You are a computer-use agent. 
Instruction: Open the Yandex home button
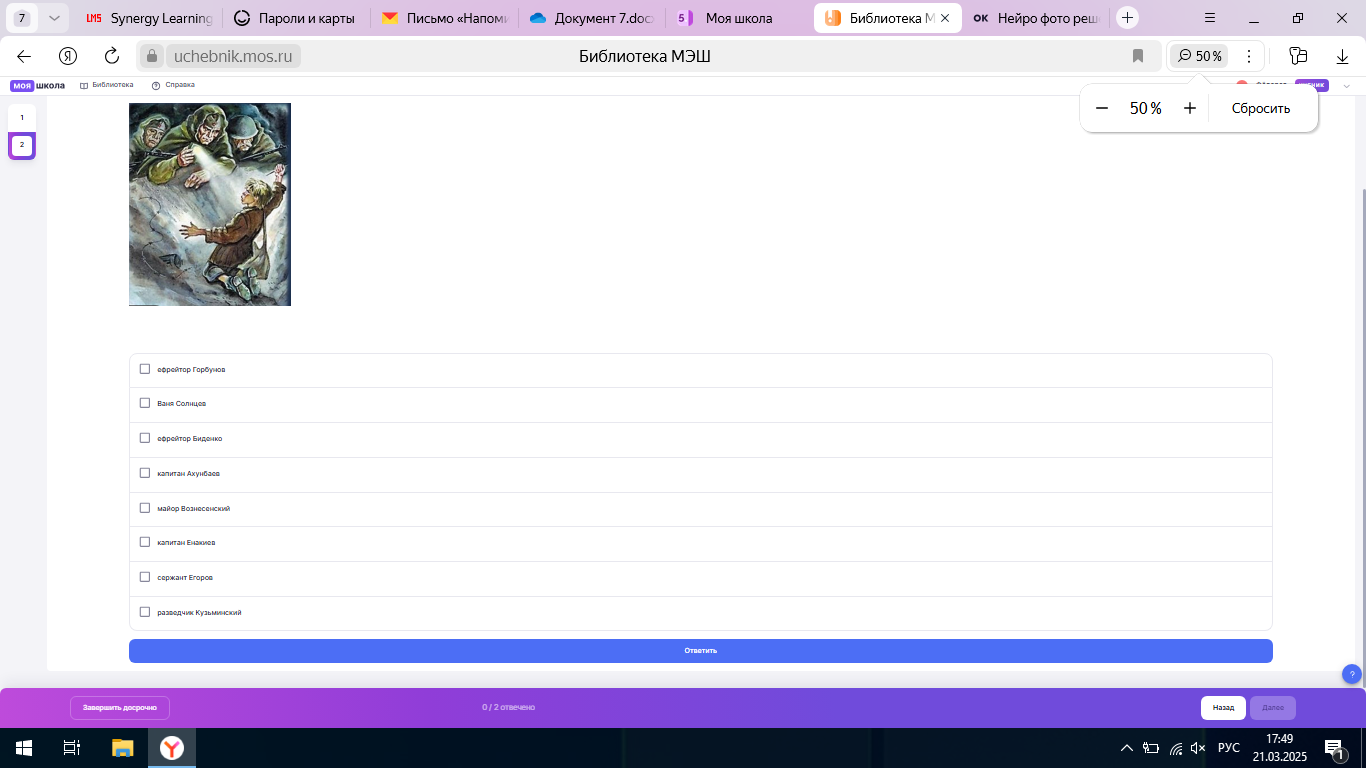[68, 56]
